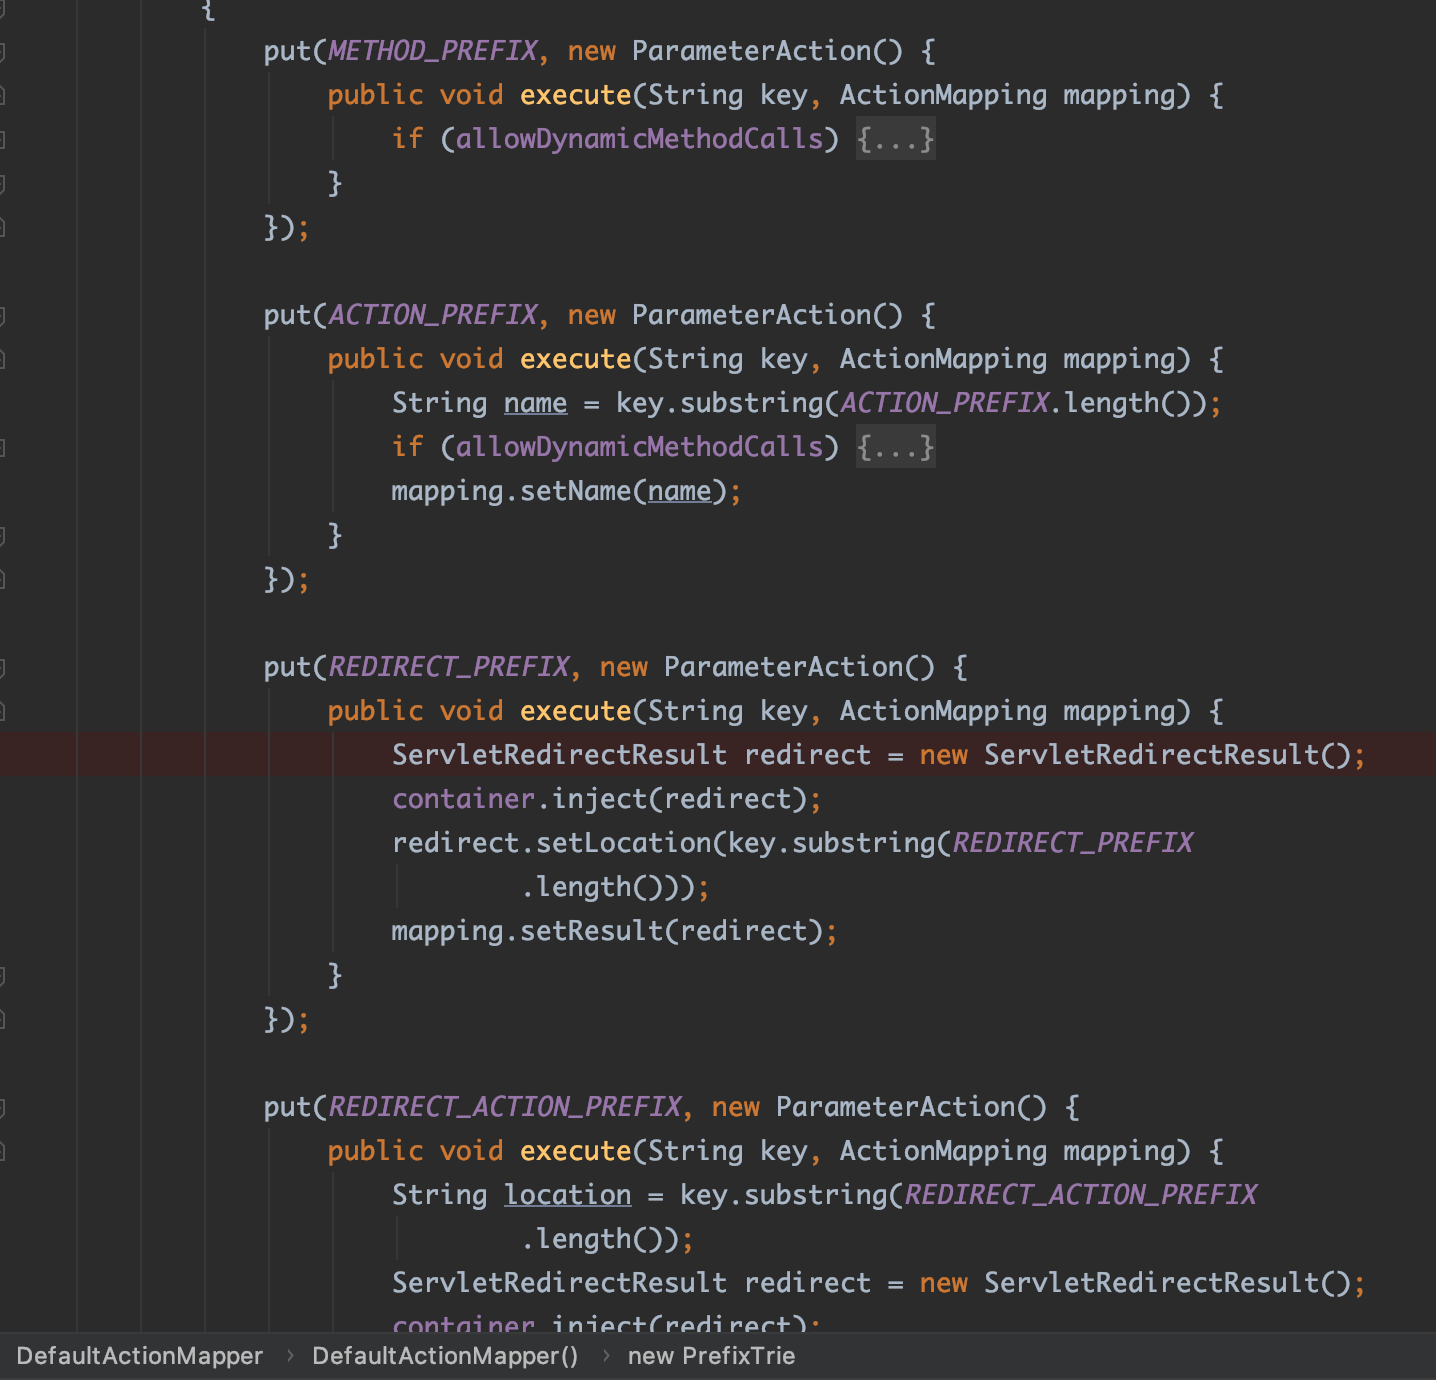Click ACTION_PREFIX in the second put call
Image resolution: width=1436 pixels, height=1380 pixels.
click(x=433, y=315)
